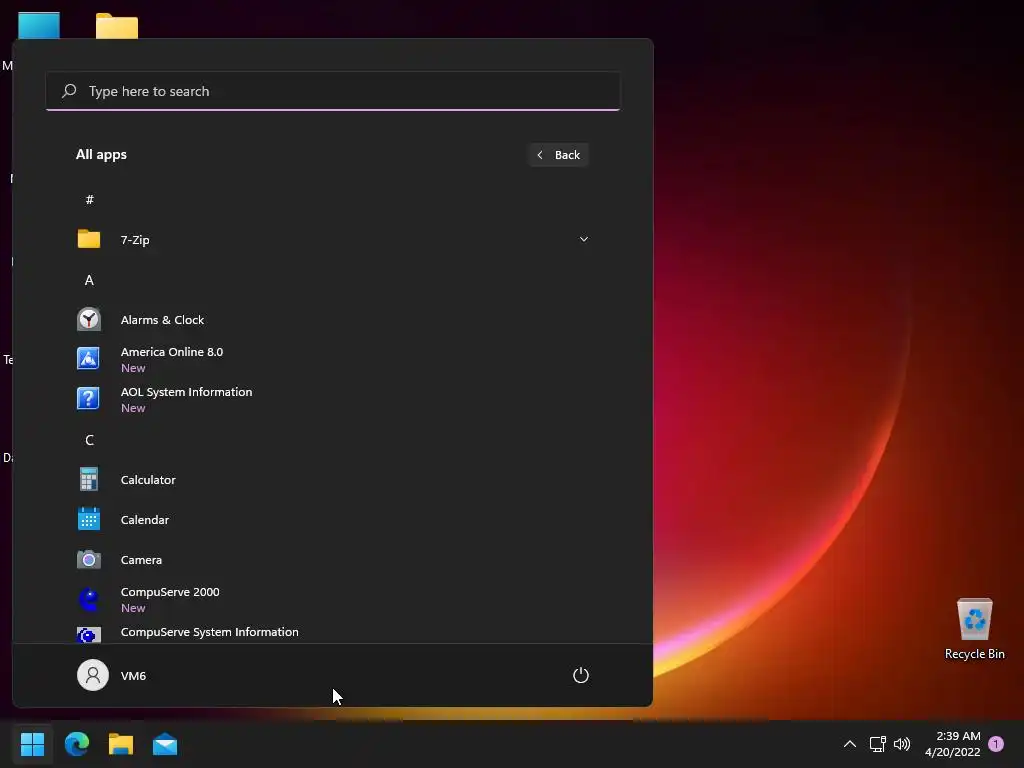Open the Mail app from taskbar
Viewport: 1024px width, 768px height.
[165, 744]
